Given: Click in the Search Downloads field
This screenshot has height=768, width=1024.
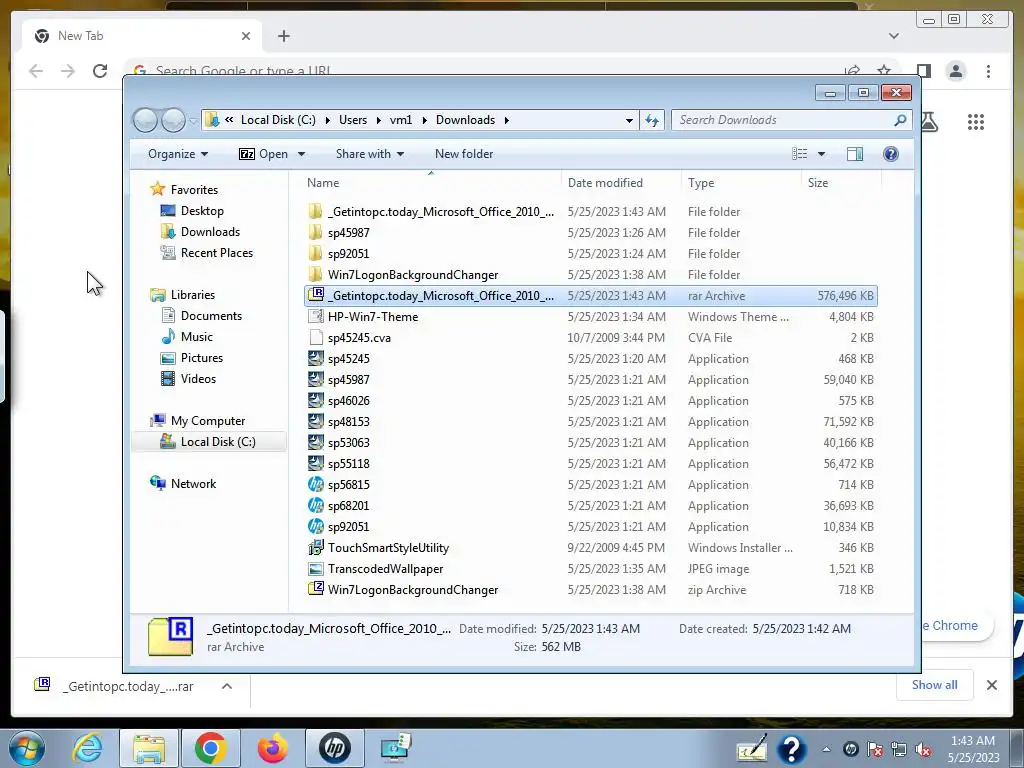Looking at the screenshot, I should [782, 120].
